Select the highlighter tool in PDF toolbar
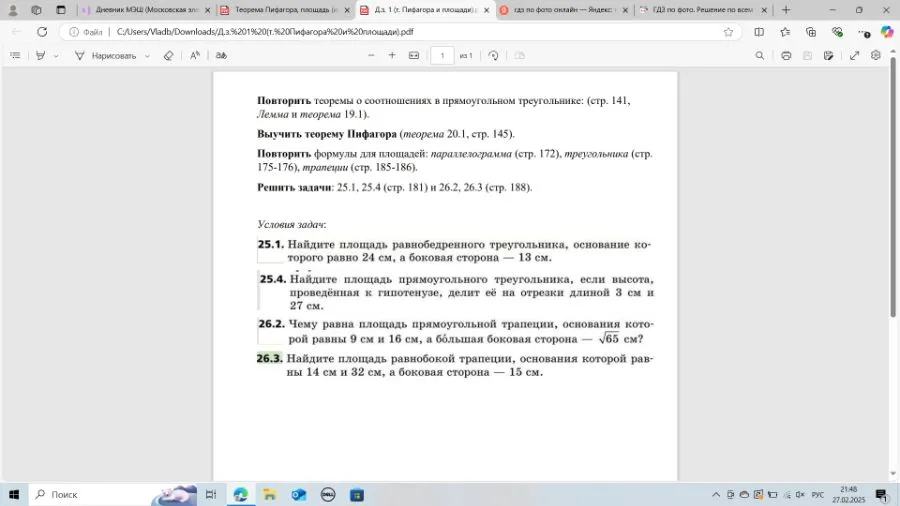This screenshot has height=506, width=900. 40,56
